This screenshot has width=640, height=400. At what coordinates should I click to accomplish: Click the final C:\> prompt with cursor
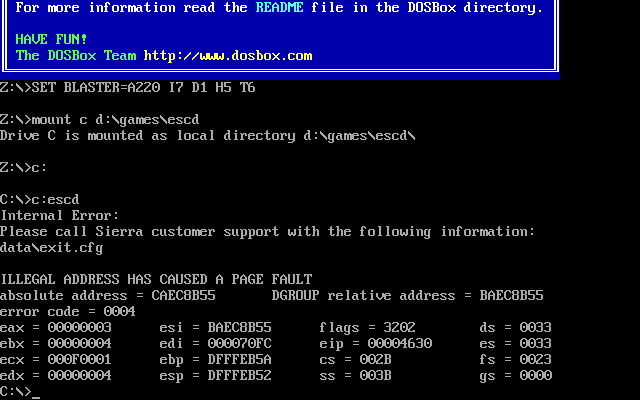(x=20, y=391)
